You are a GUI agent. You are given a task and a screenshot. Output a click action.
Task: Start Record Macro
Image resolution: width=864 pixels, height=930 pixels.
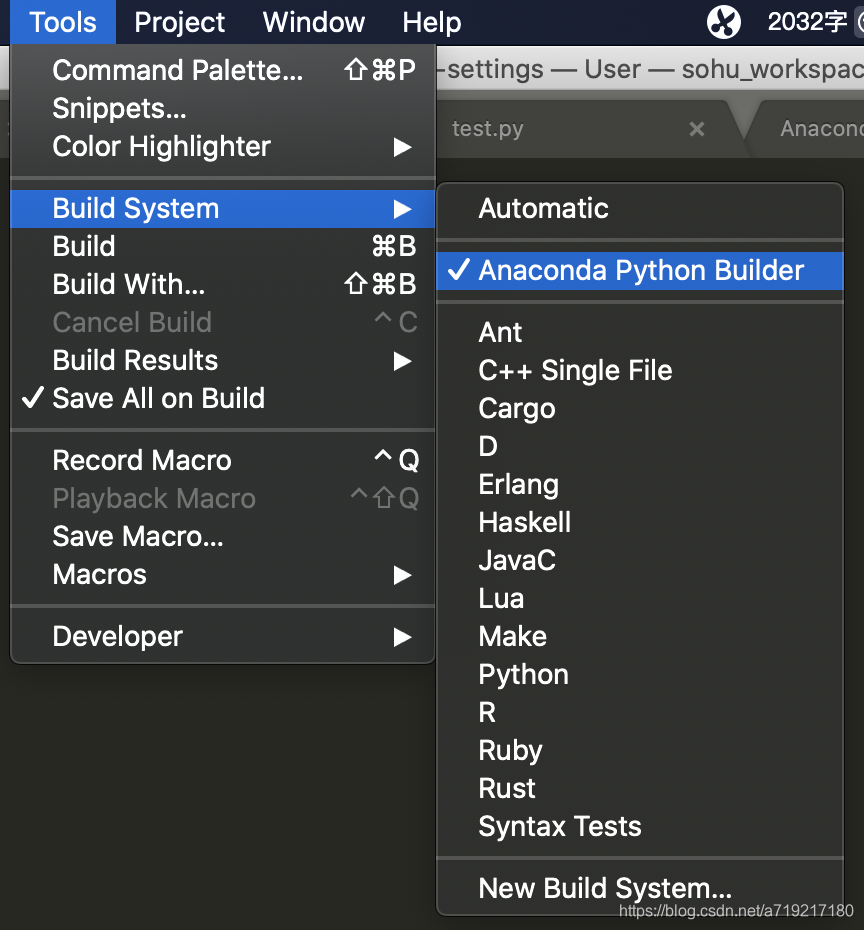(141, 460)
